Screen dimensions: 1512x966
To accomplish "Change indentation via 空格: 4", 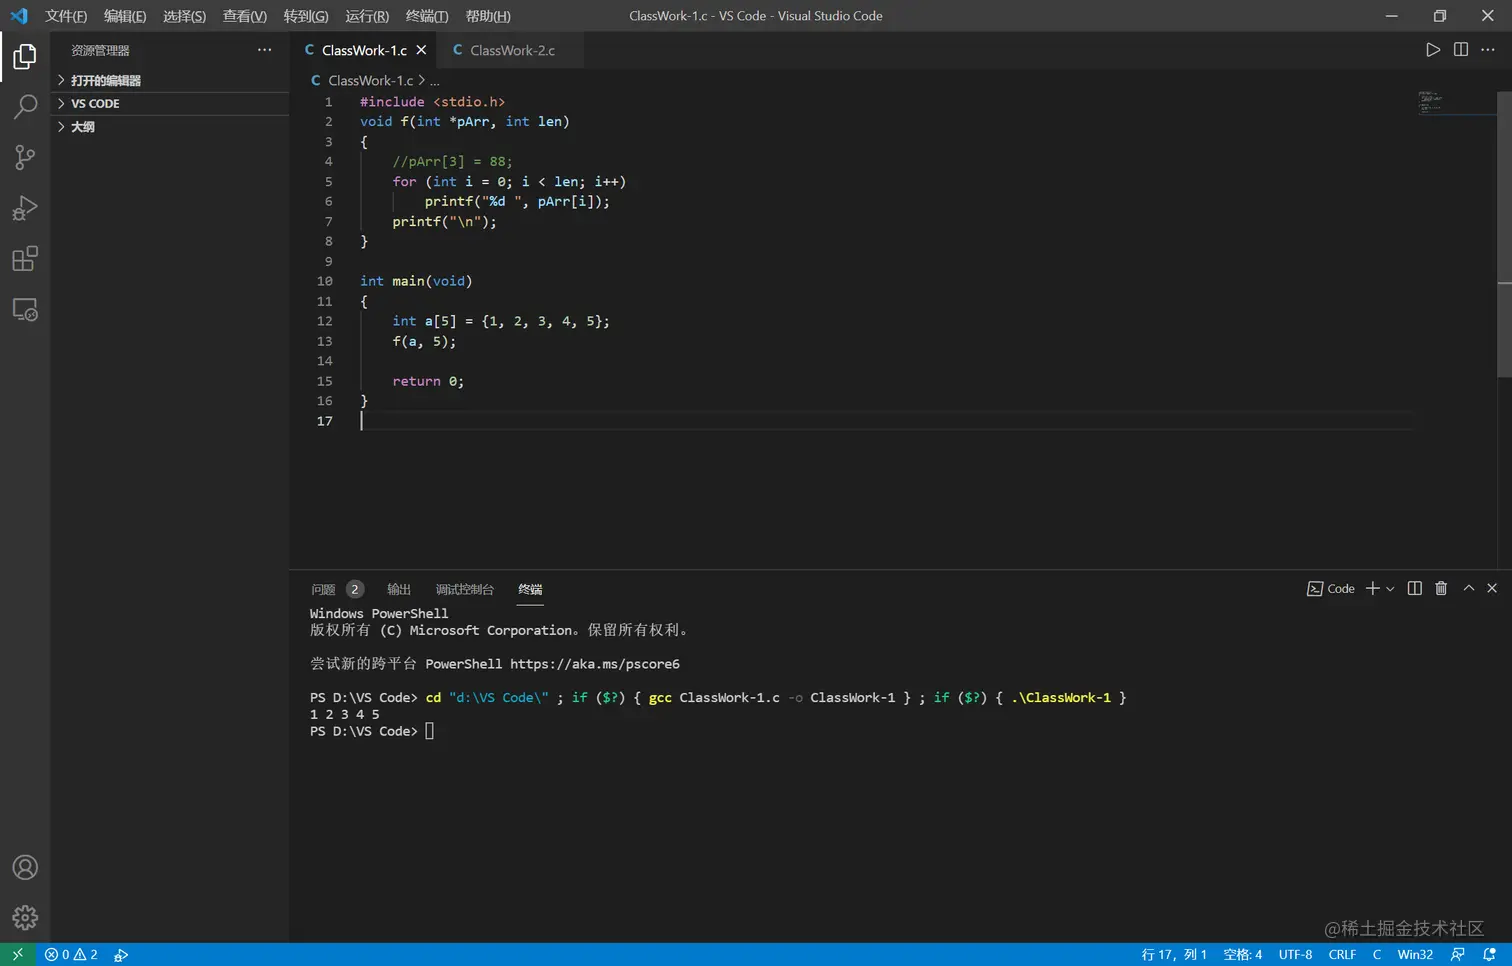I will point(1243,954).
